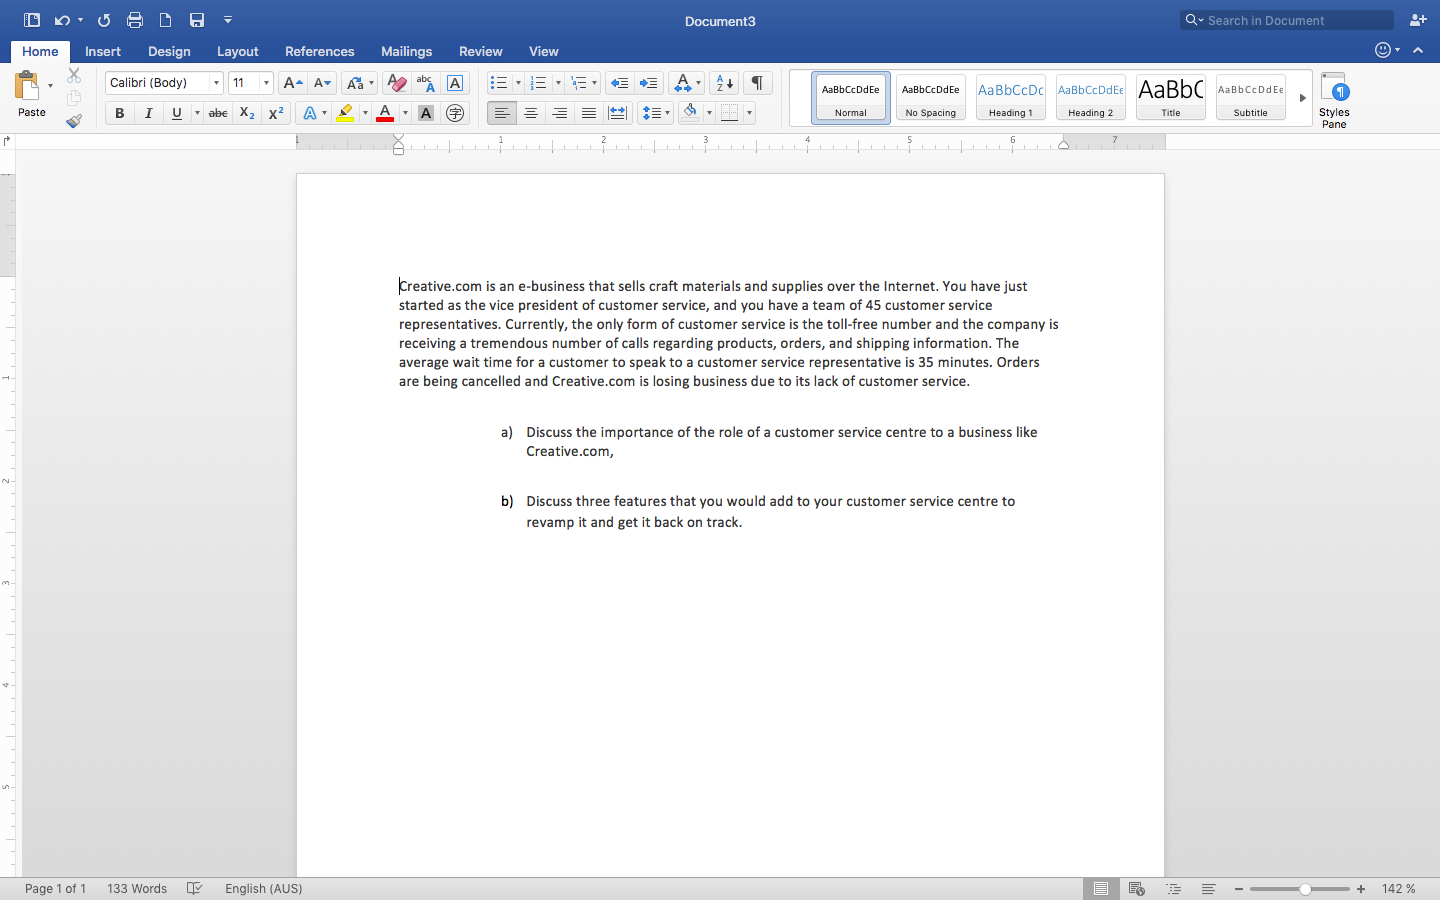Open the bullet list style dropdown arrow
1440x900 pixels.
[518, 83]
